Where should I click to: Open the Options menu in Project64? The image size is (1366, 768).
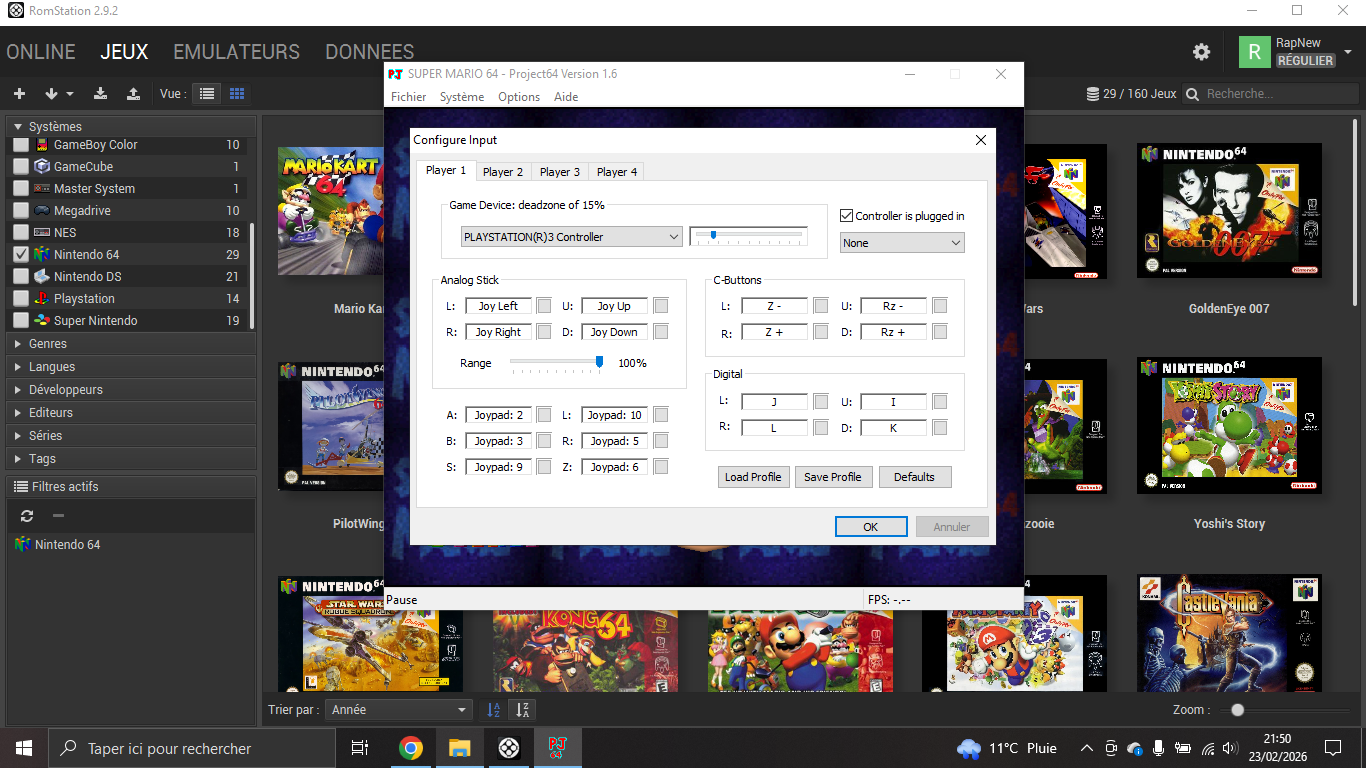[x=519, y=97]
